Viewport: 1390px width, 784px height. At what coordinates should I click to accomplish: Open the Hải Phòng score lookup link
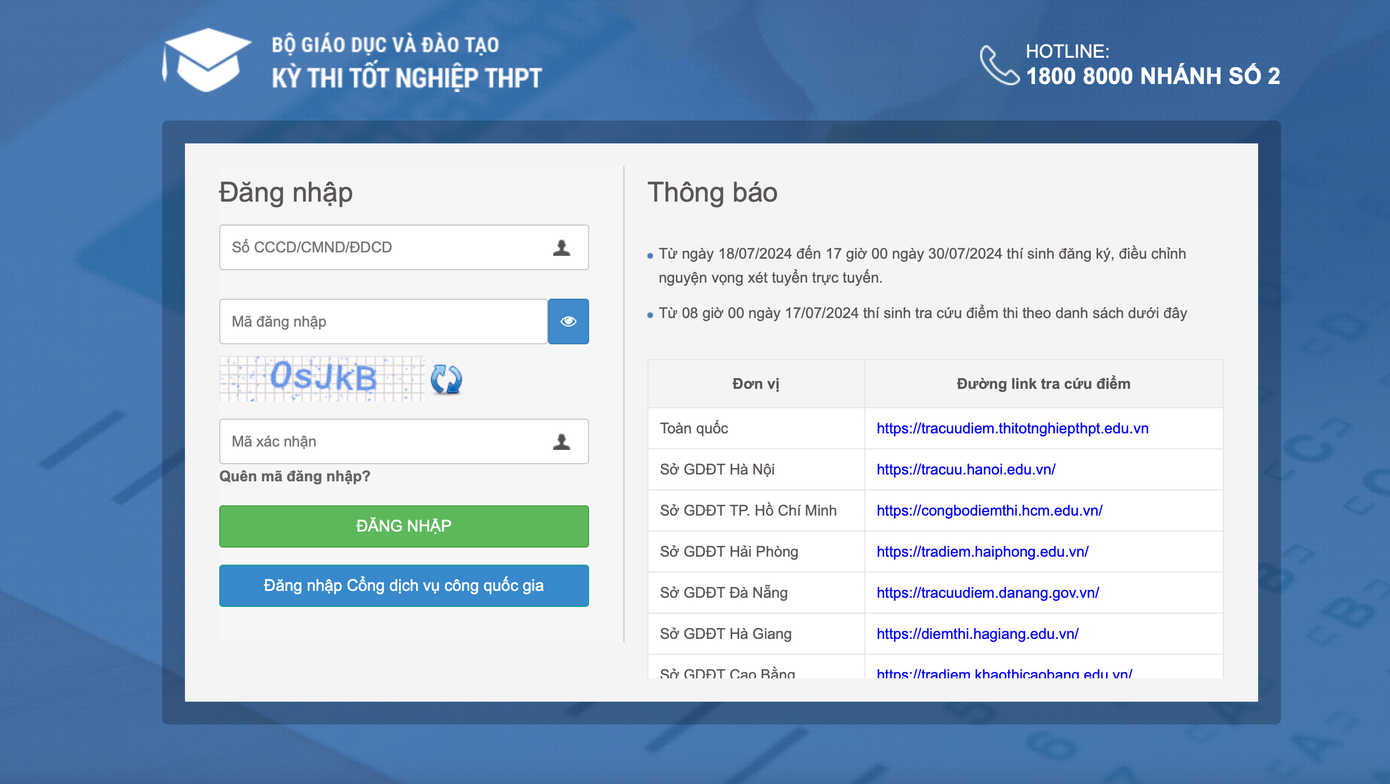[982, 552]
